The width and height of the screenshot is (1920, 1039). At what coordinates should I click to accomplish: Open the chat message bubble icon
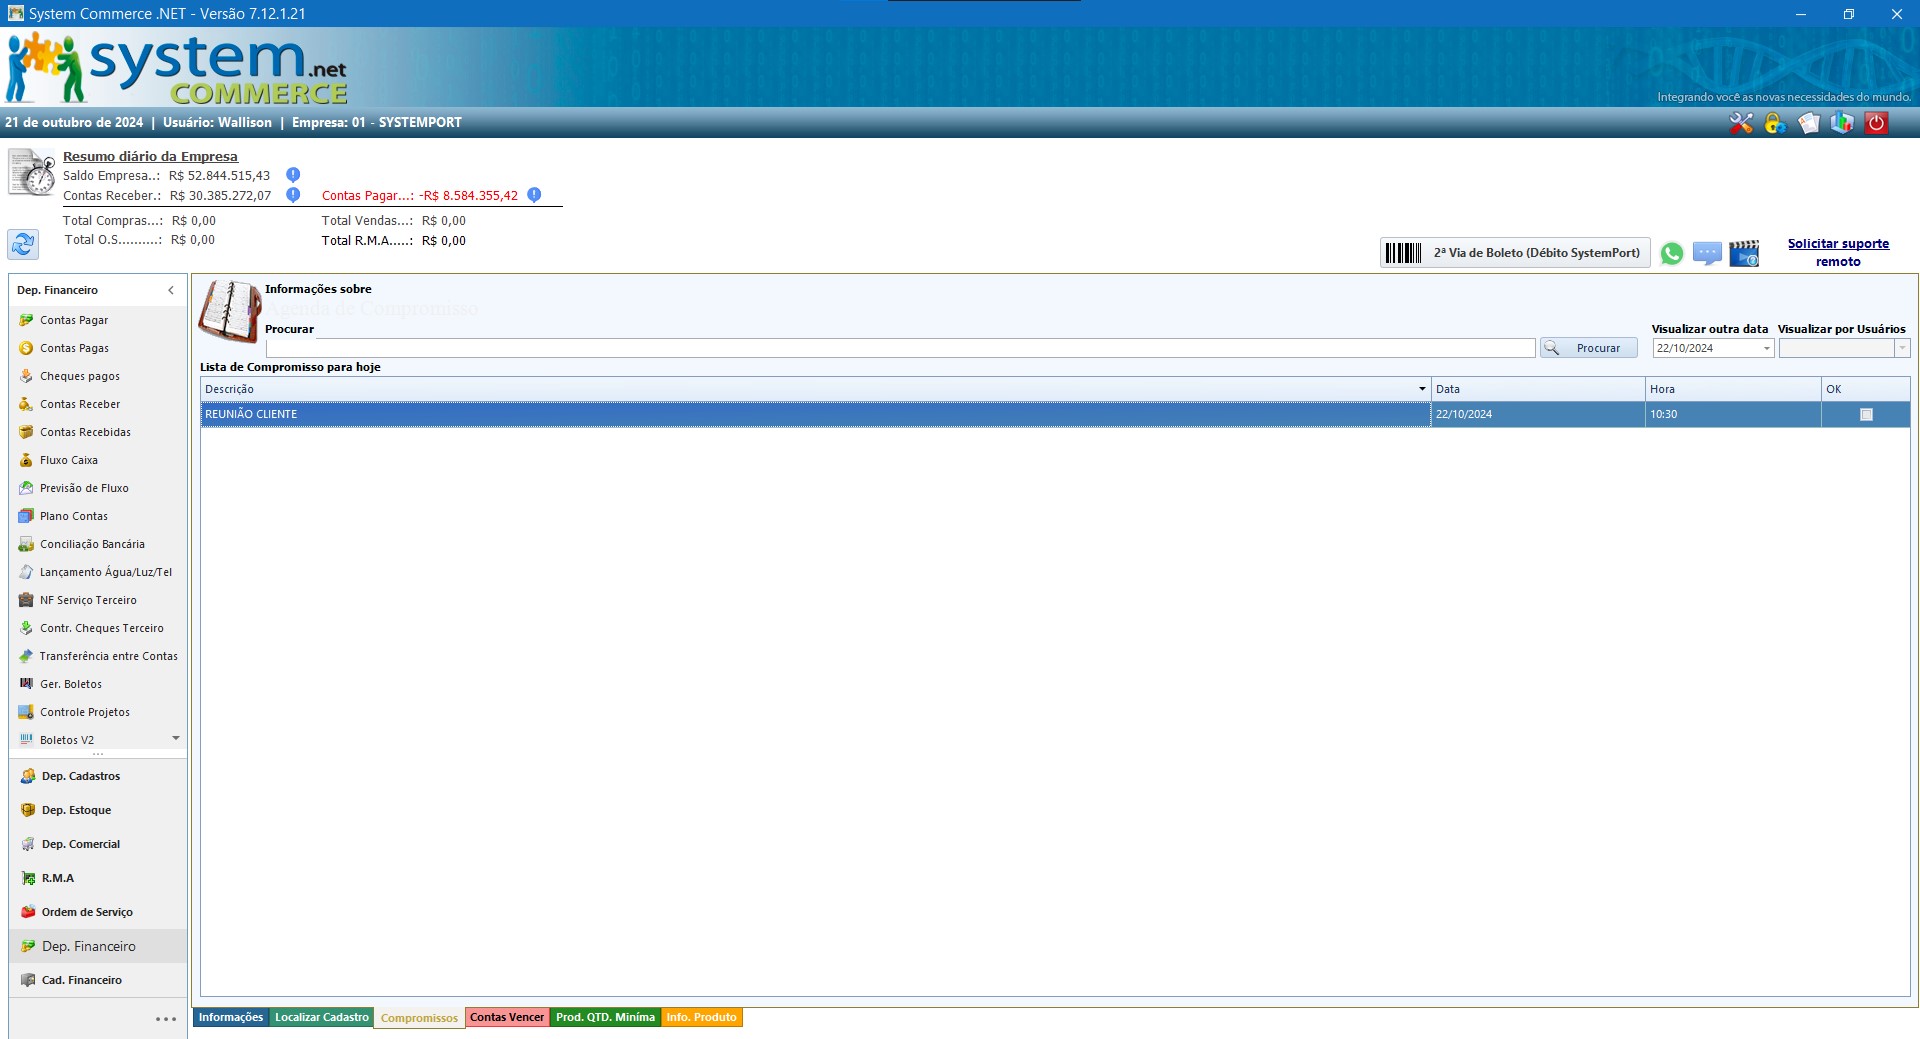[1707, 254]
